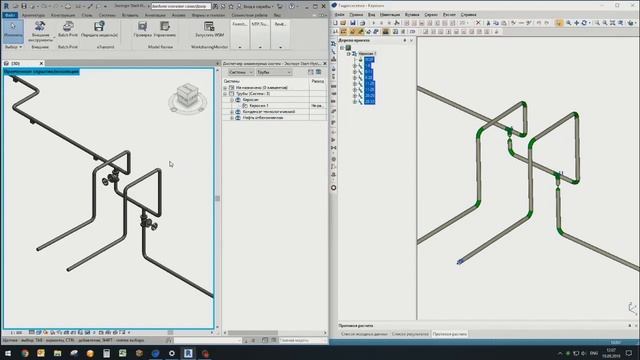640x360 pixels.
Task: Collapse the Трубы (Систем: 3) node
Action: point(225,94)
